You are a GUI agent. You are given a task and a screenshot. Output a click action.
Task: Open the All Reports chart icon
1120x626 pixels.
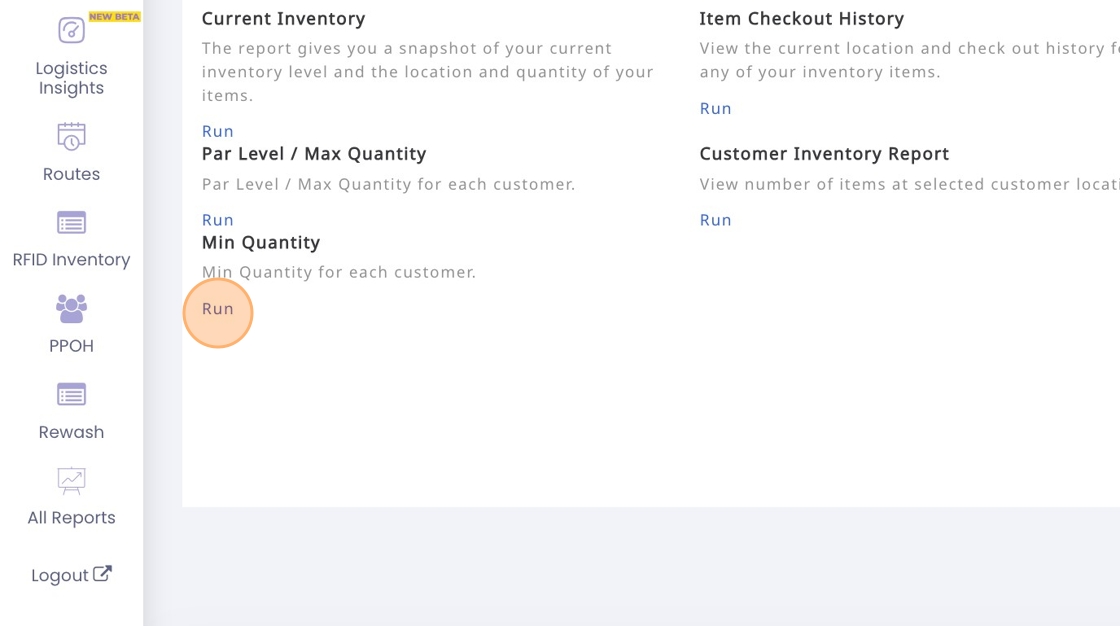point(71,481)
